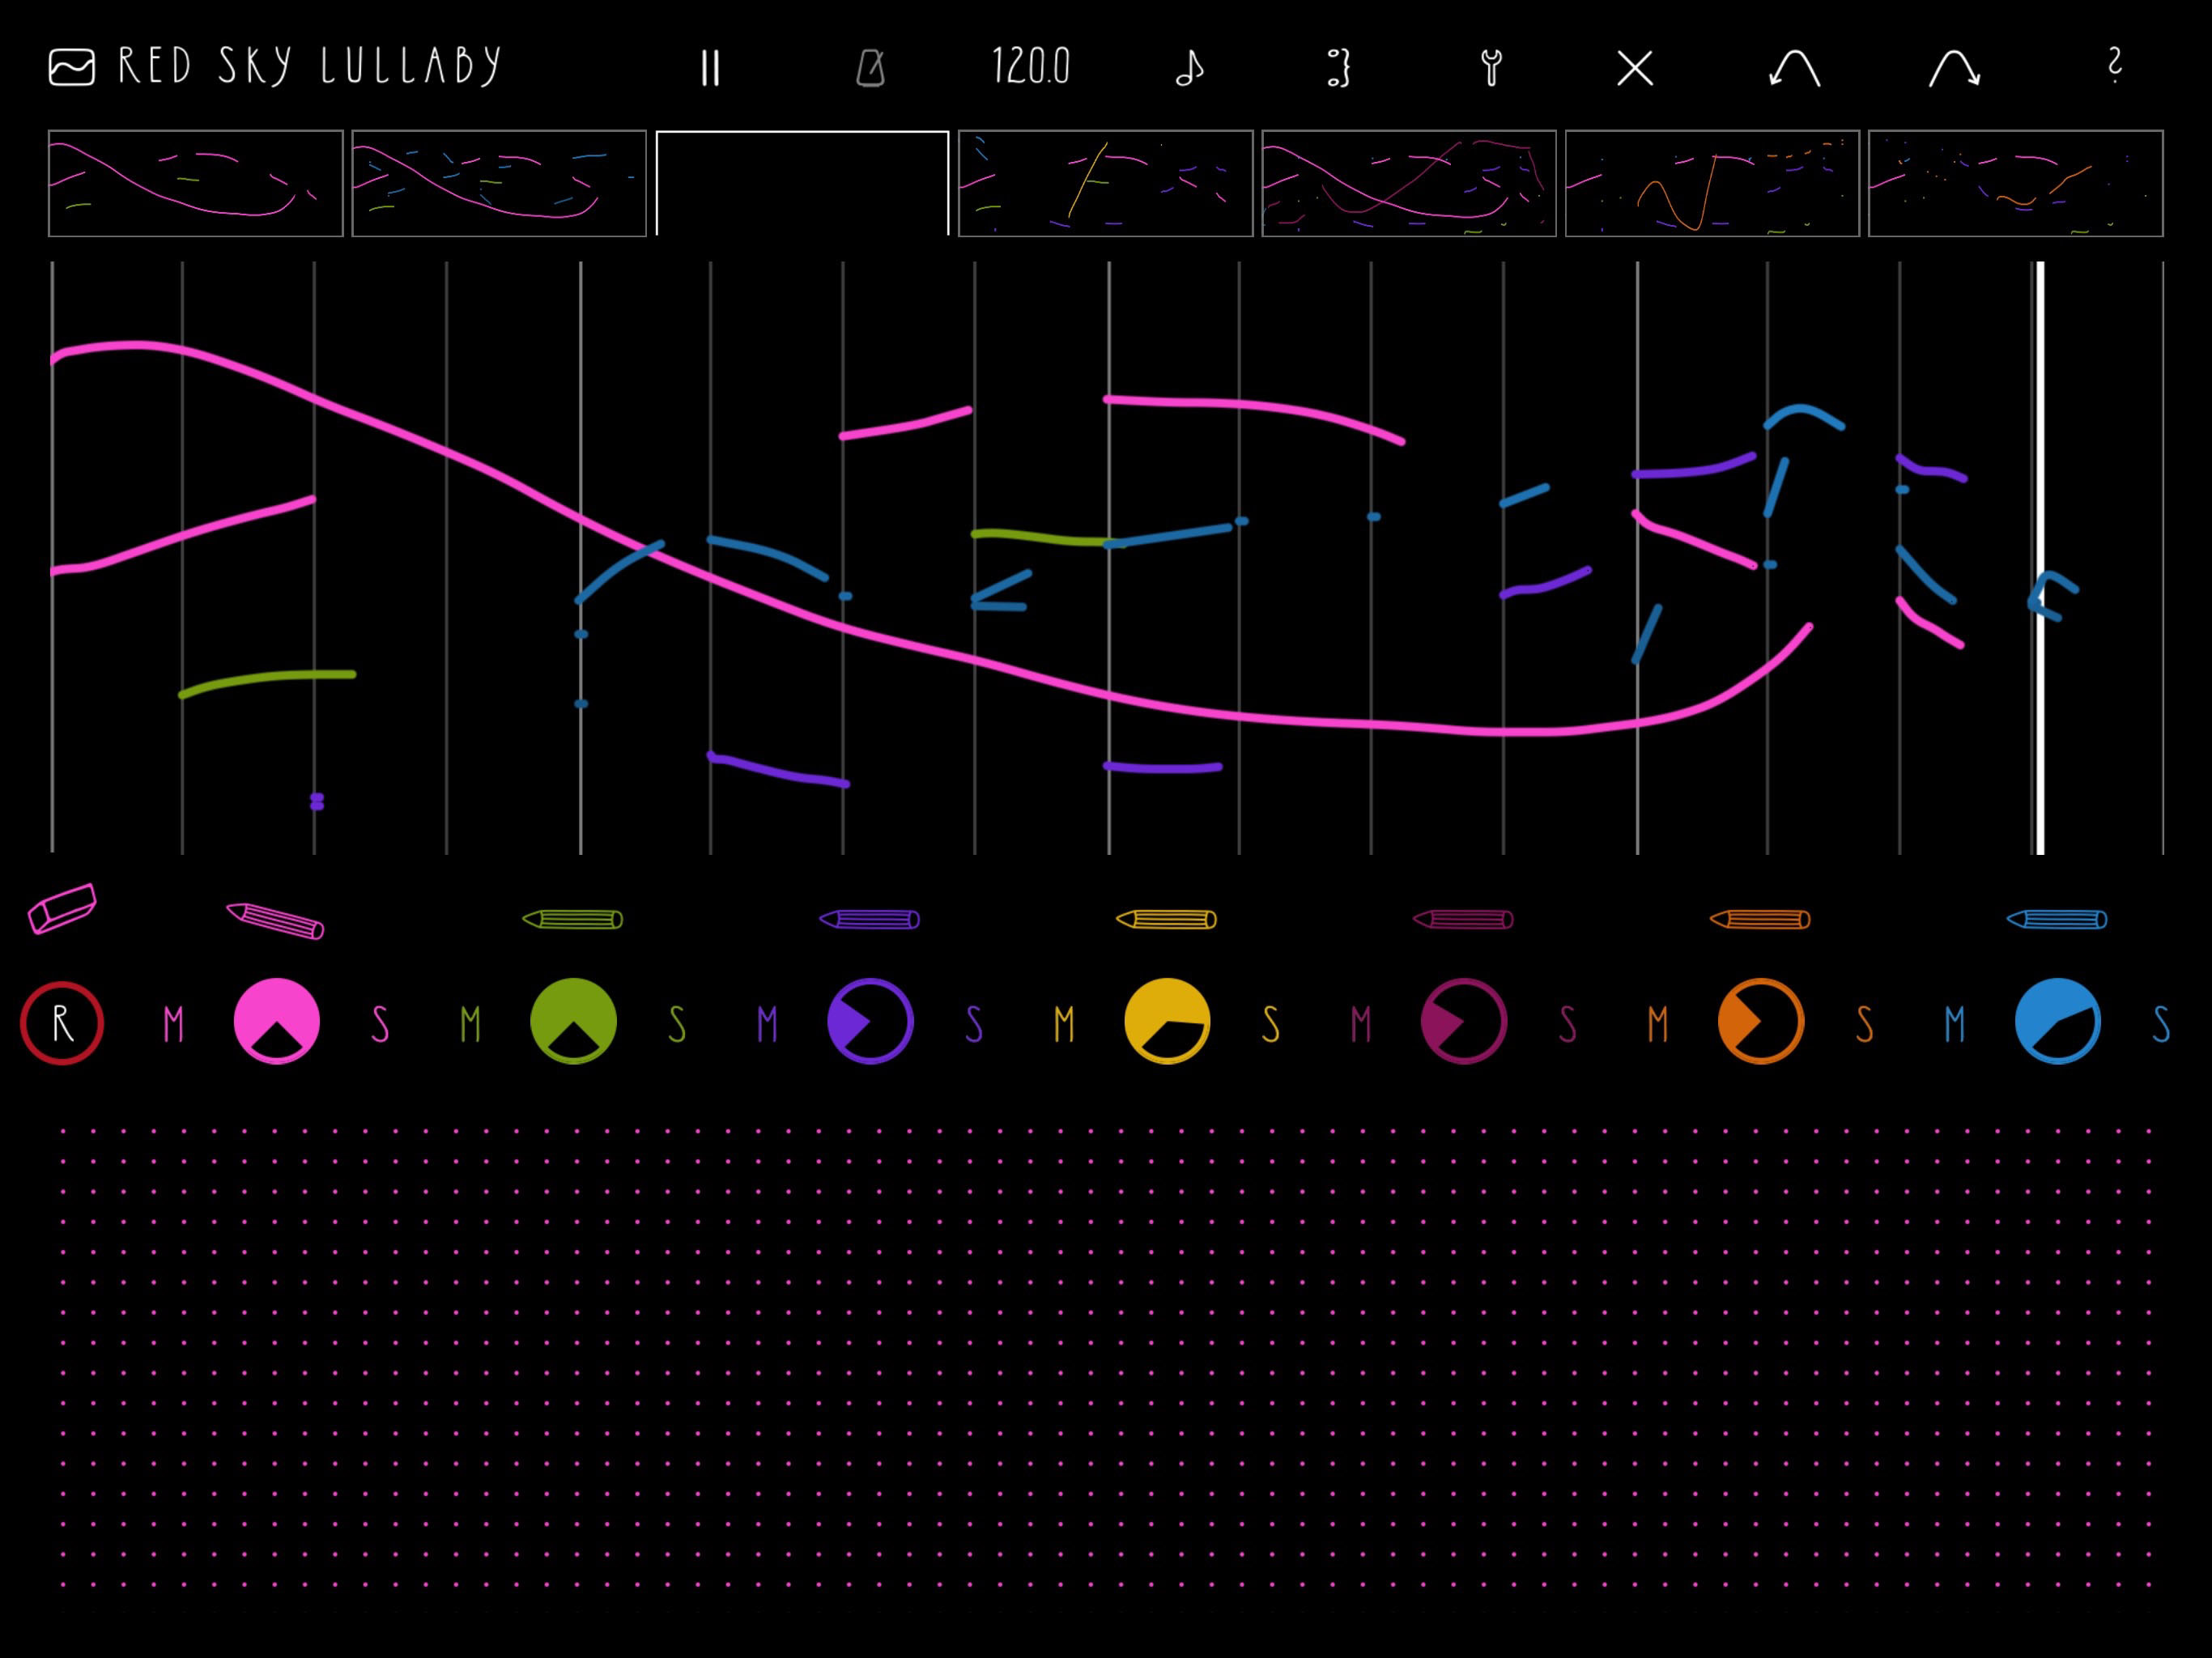
Task: Open the song library icon
Action: [x=72, y=68]
